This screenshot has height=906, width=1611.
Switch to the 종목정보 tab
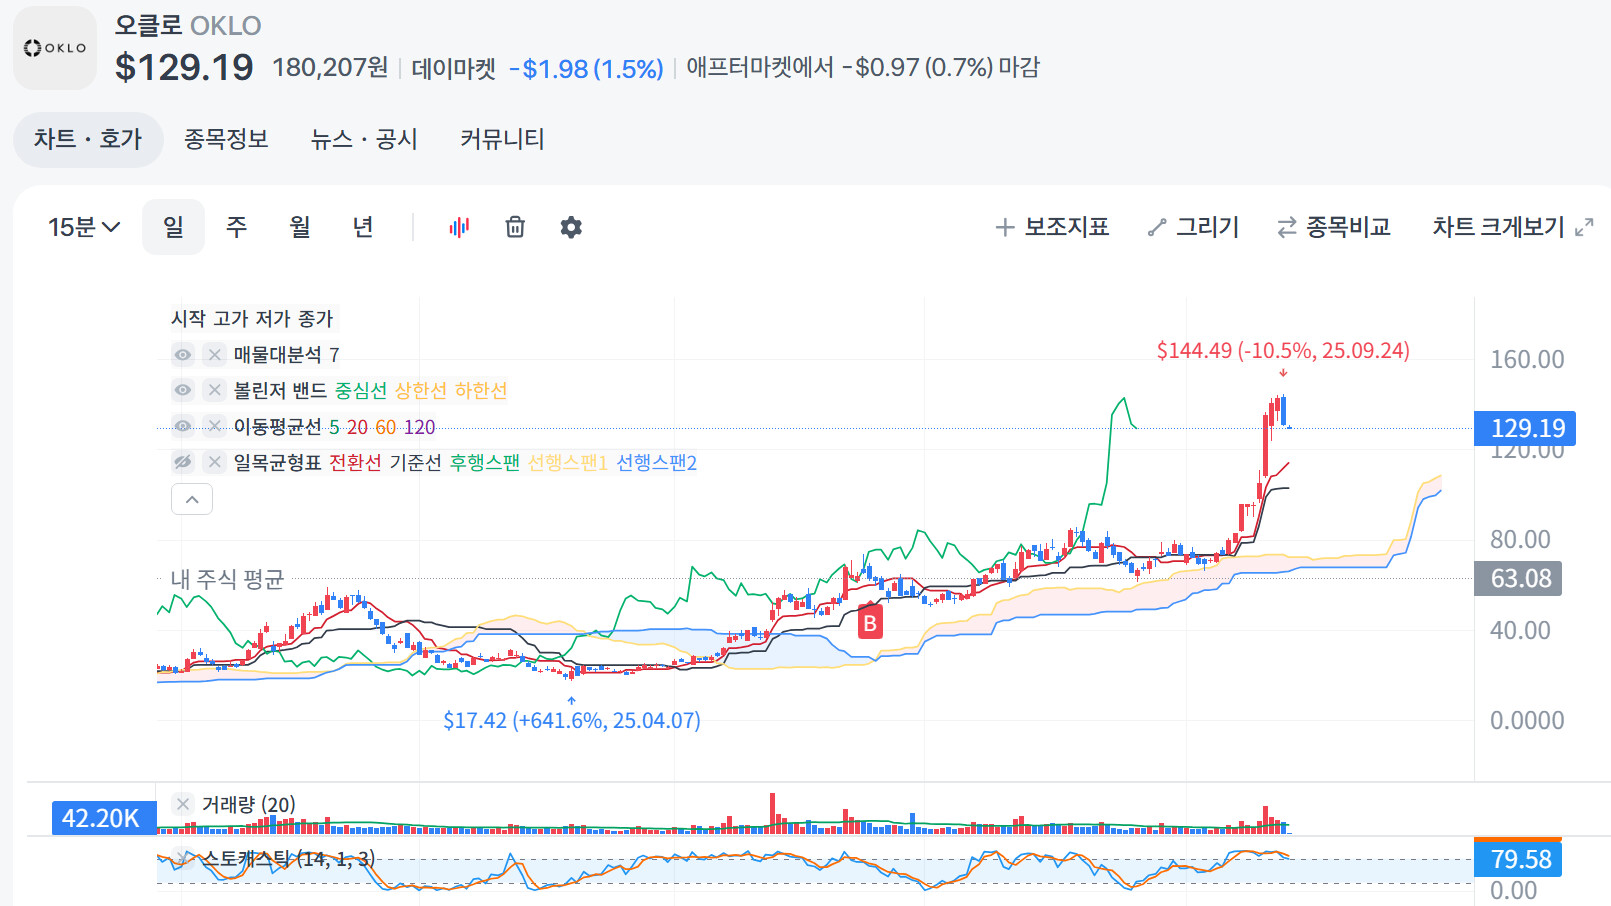(x=226, y=139)
